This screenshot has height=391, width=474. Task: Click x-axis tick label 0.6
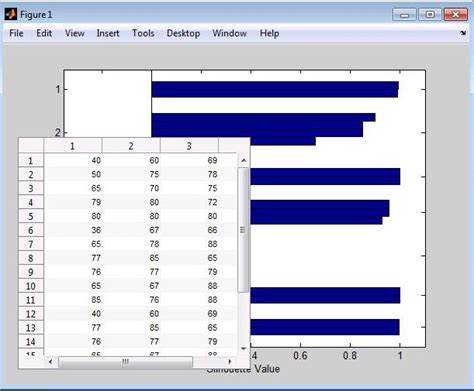click(300, 356)
